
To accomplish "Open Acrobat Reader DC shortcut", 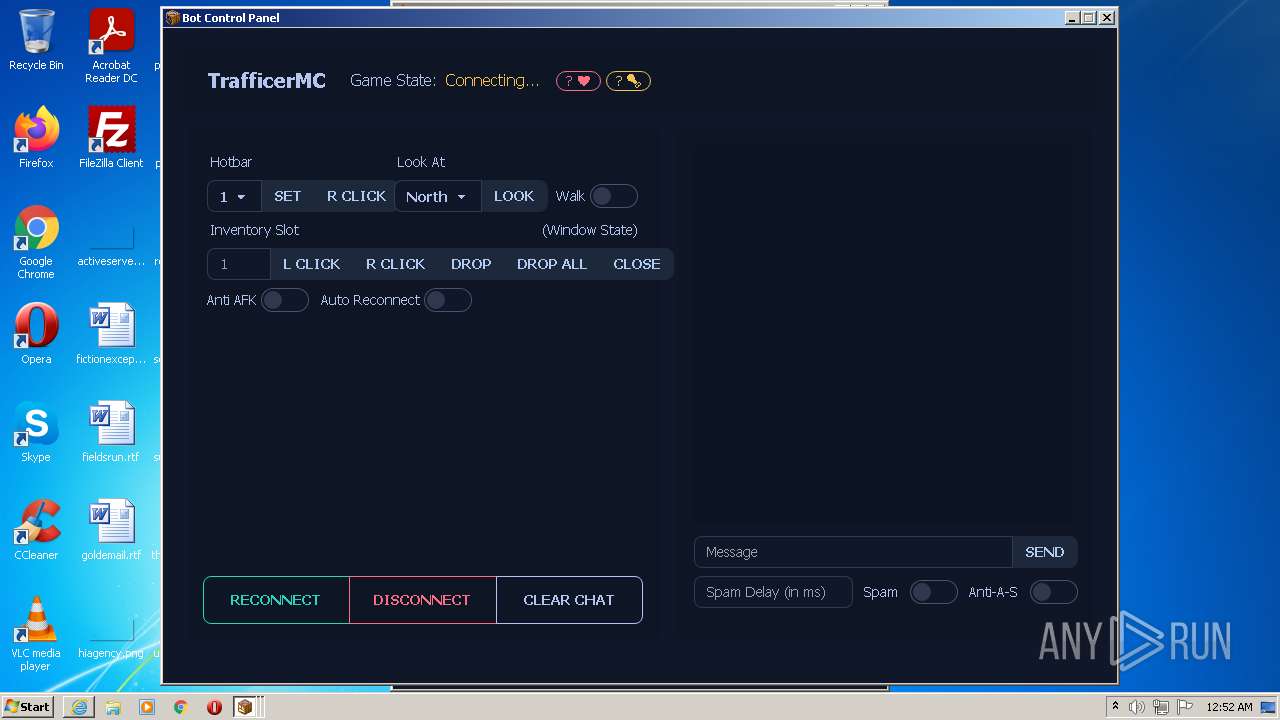I will pyautogui.click(x=111, y=46).
